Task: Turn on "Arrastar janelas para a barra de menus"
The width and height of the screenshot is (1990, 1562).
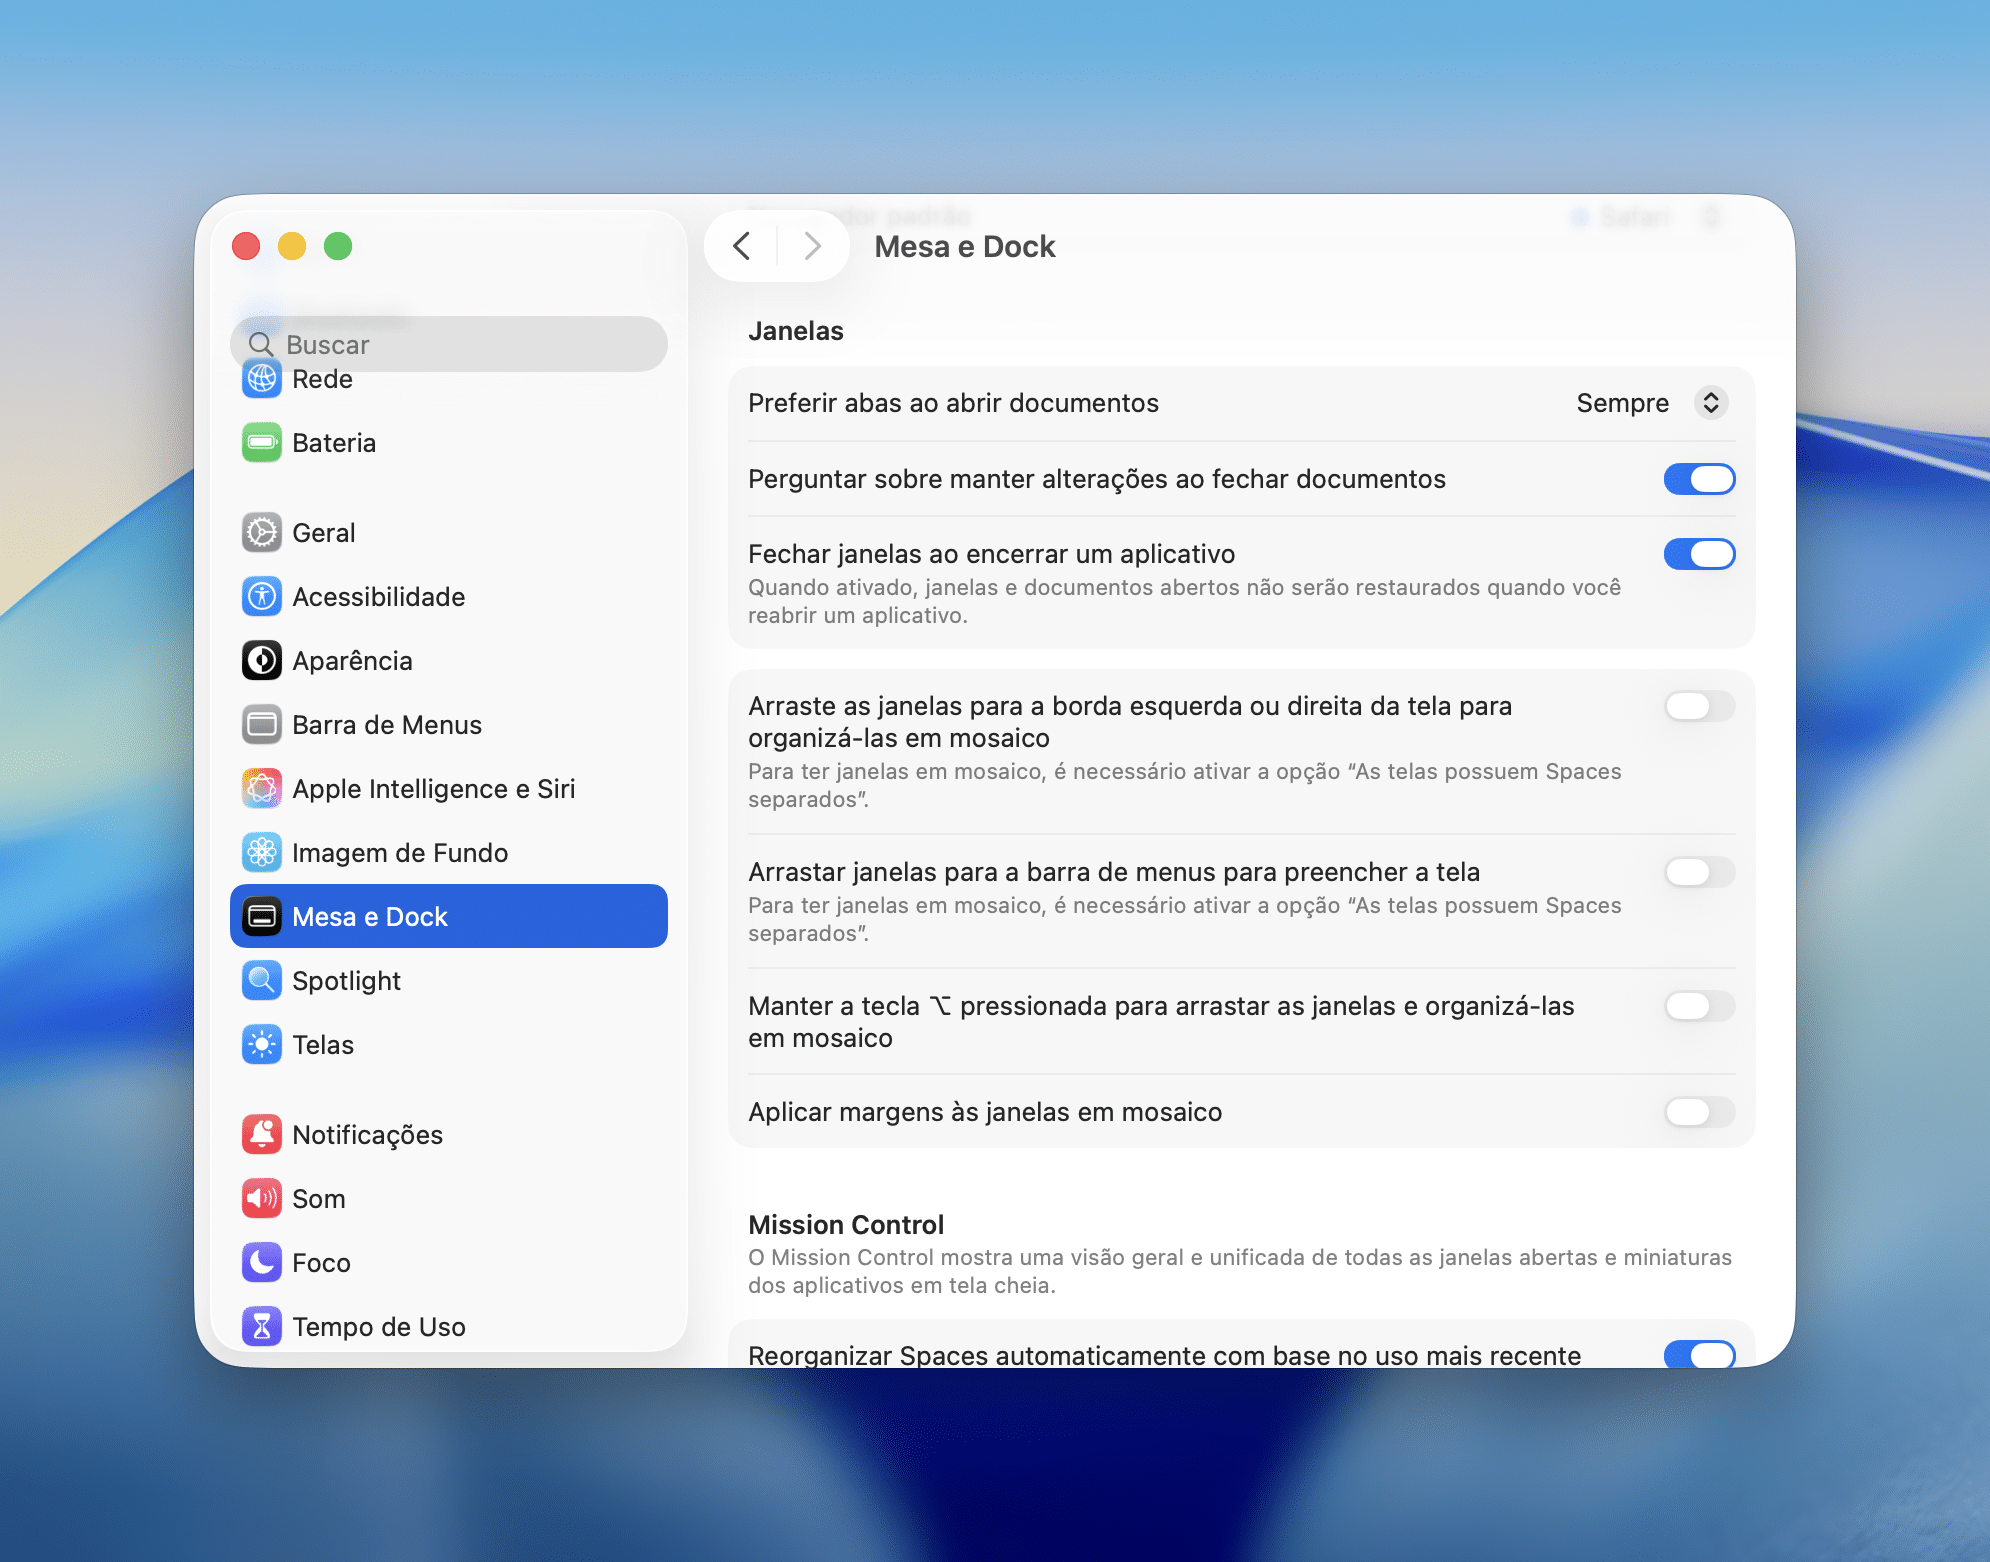Action: point(1698,872)
